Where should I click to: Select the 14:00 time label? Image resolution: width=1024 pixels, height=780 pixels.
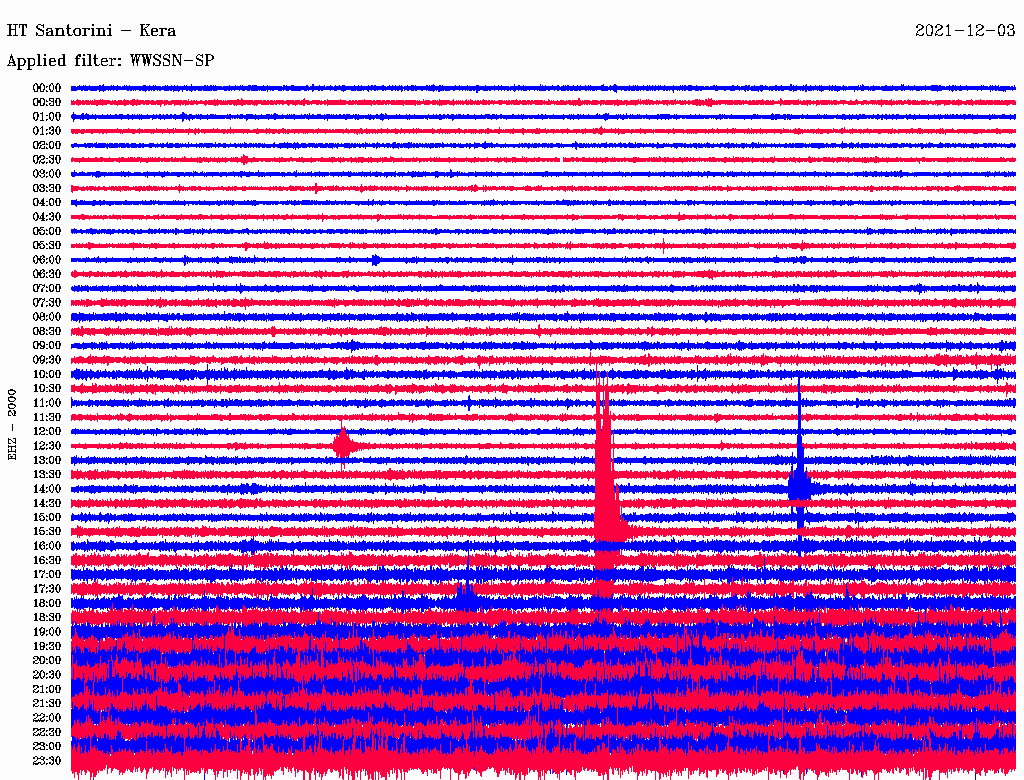(x=47, y=489)
